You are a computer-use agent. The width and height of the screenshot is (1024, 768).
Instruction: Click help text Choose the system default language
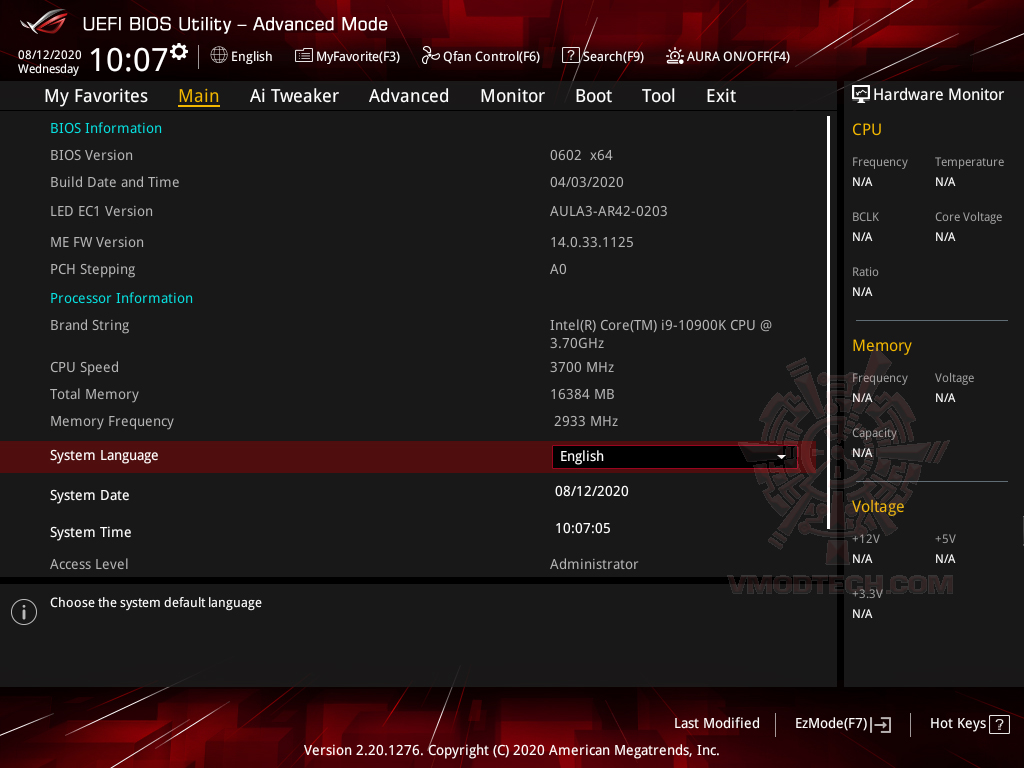[x=156, y=603]
